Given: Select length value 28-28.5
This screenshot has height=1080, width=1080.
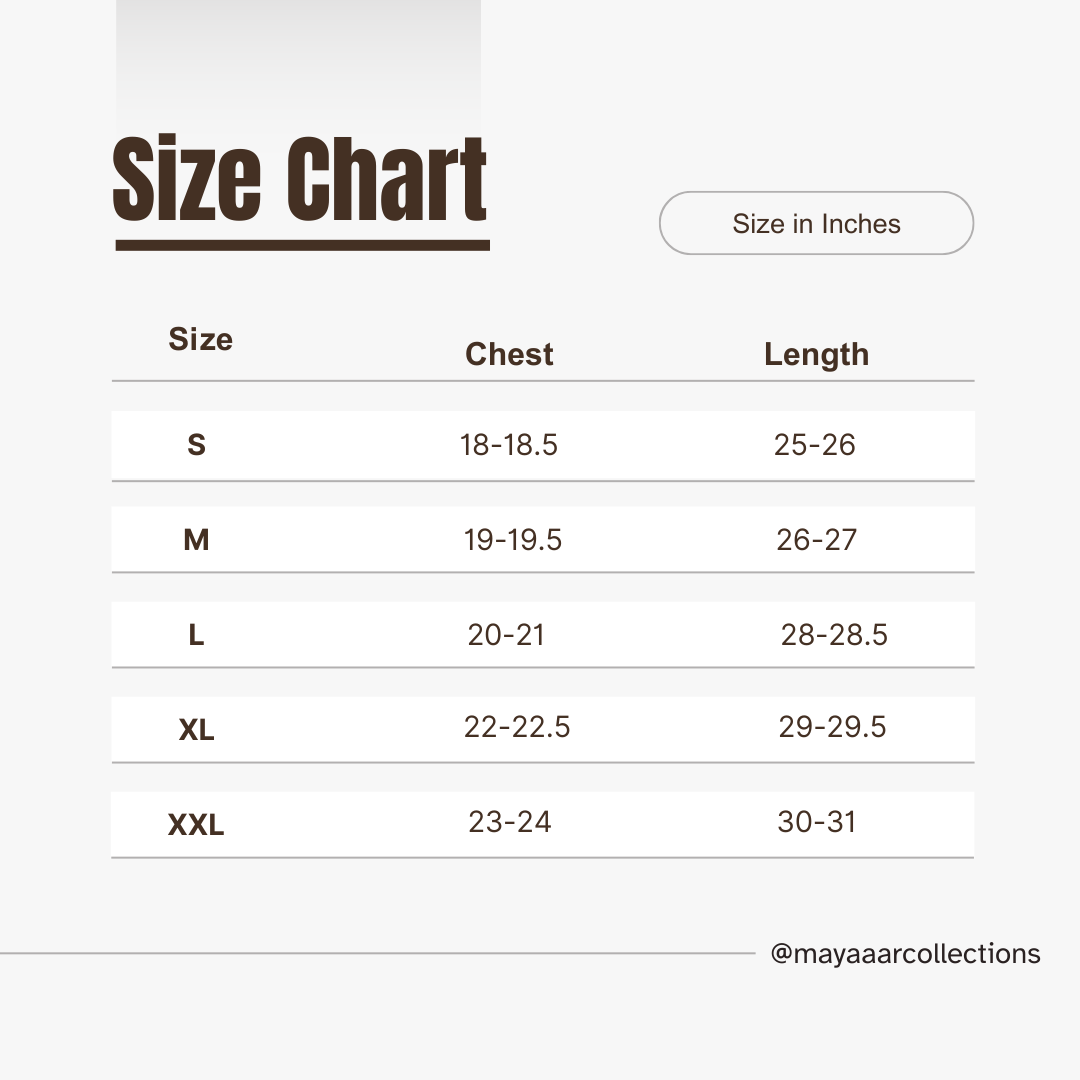Looking at the screenshot, I should pos(834,635).
